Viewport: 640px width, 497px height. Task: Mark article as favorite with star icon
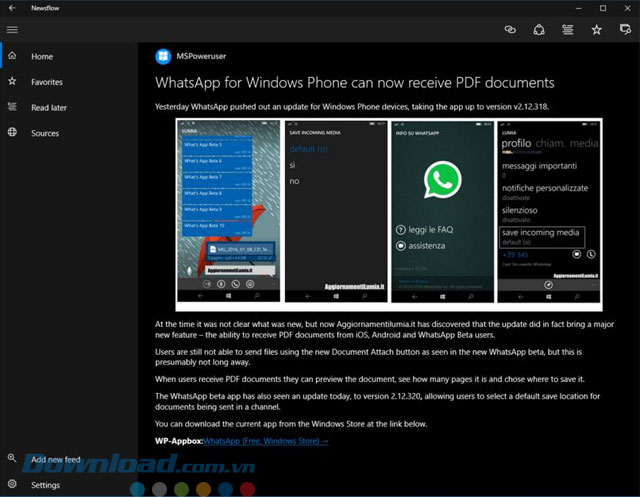click(596, 29)
